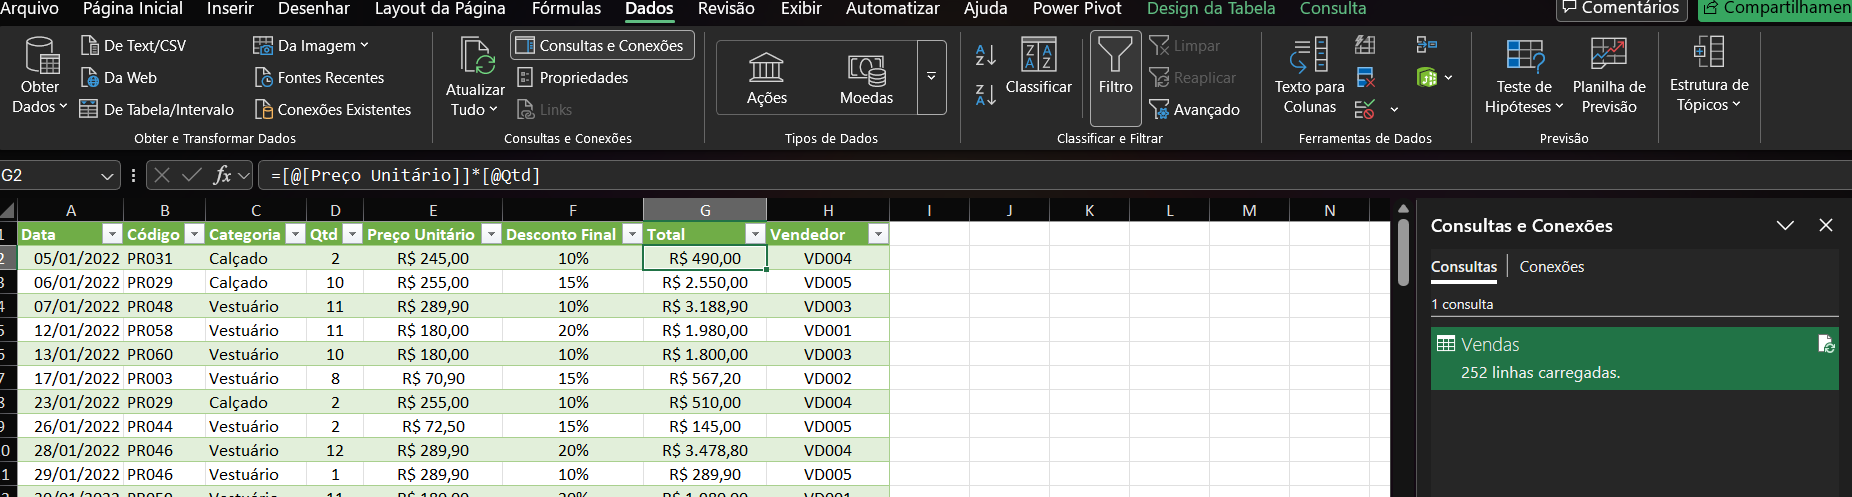Open filter dropdown for Preço Unitário

point(491,234)
